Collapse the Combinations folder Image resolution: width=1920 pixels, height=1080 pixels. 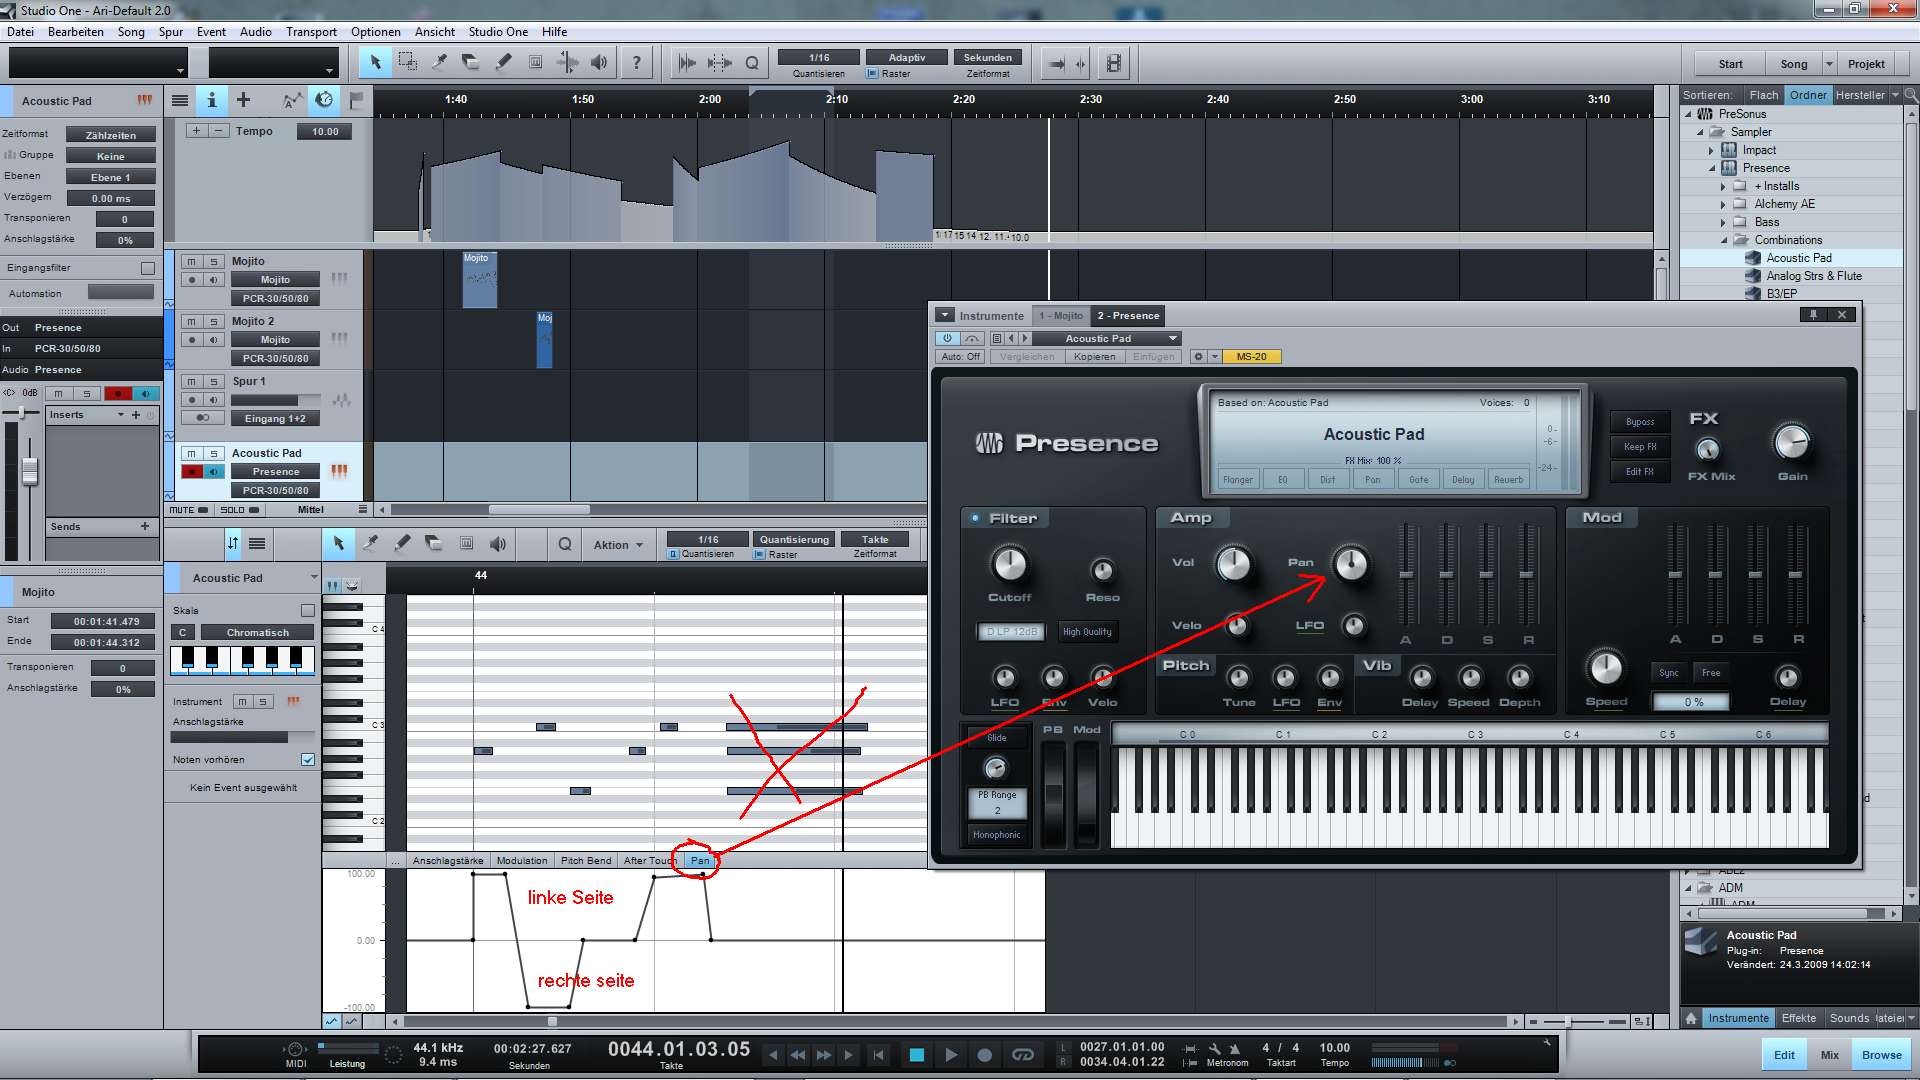coord(1724,240)
